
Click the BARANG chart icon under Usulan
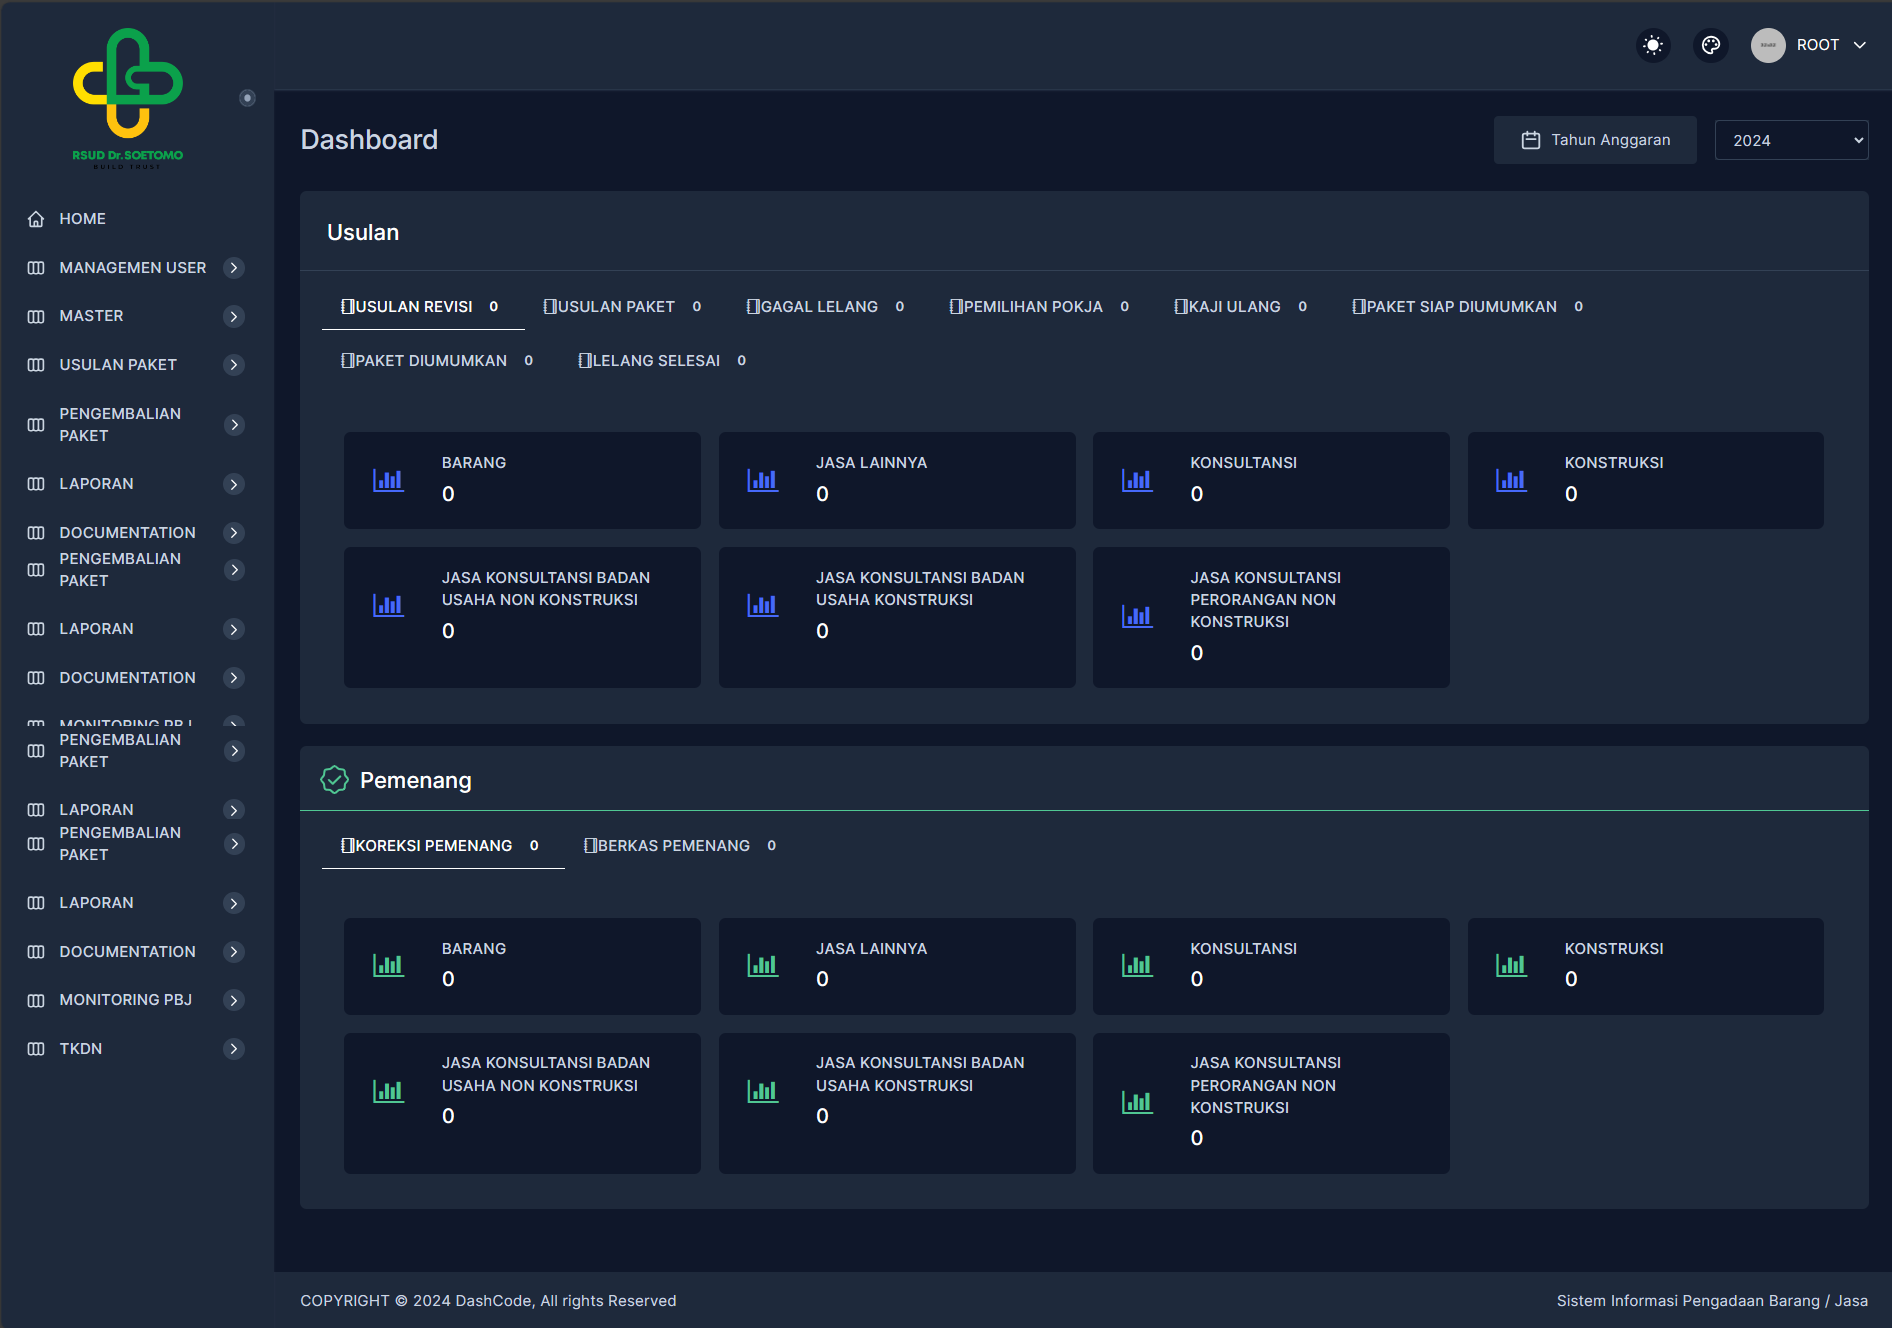coord(388,480)
